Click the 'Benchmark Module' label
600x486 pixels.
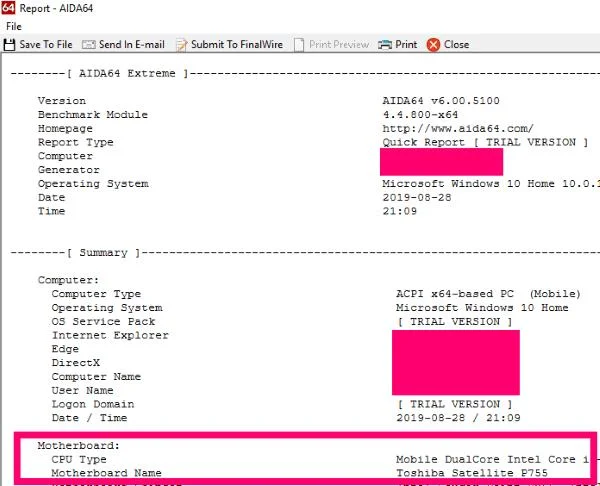(93, 115)
